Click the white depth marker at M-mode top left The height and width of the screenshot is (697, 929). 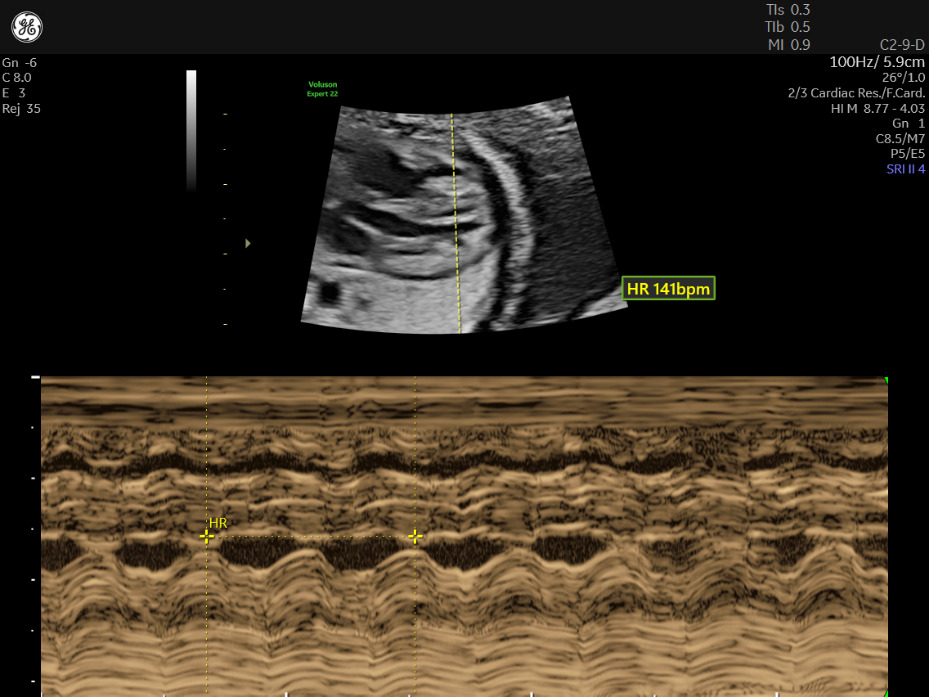tap(36, 378)
